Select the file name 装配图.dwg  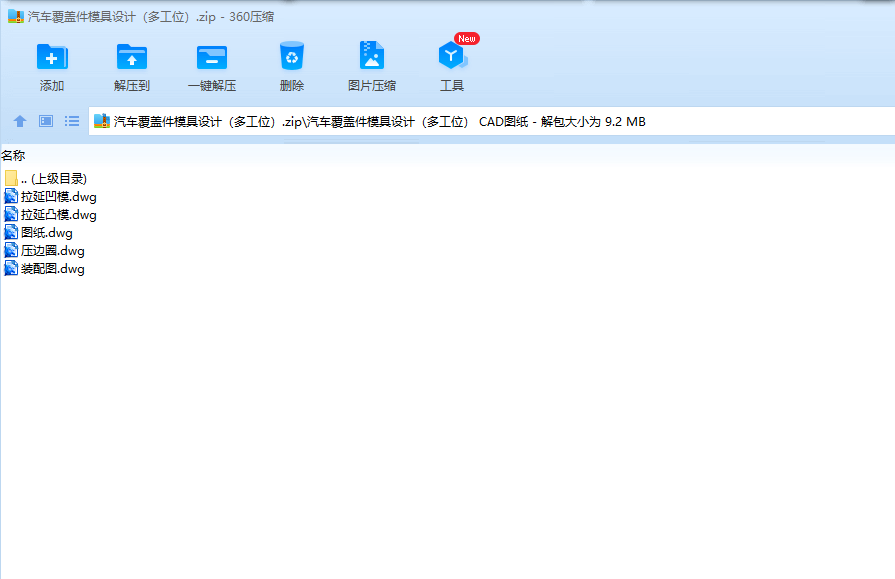click(x=53, y=269)
